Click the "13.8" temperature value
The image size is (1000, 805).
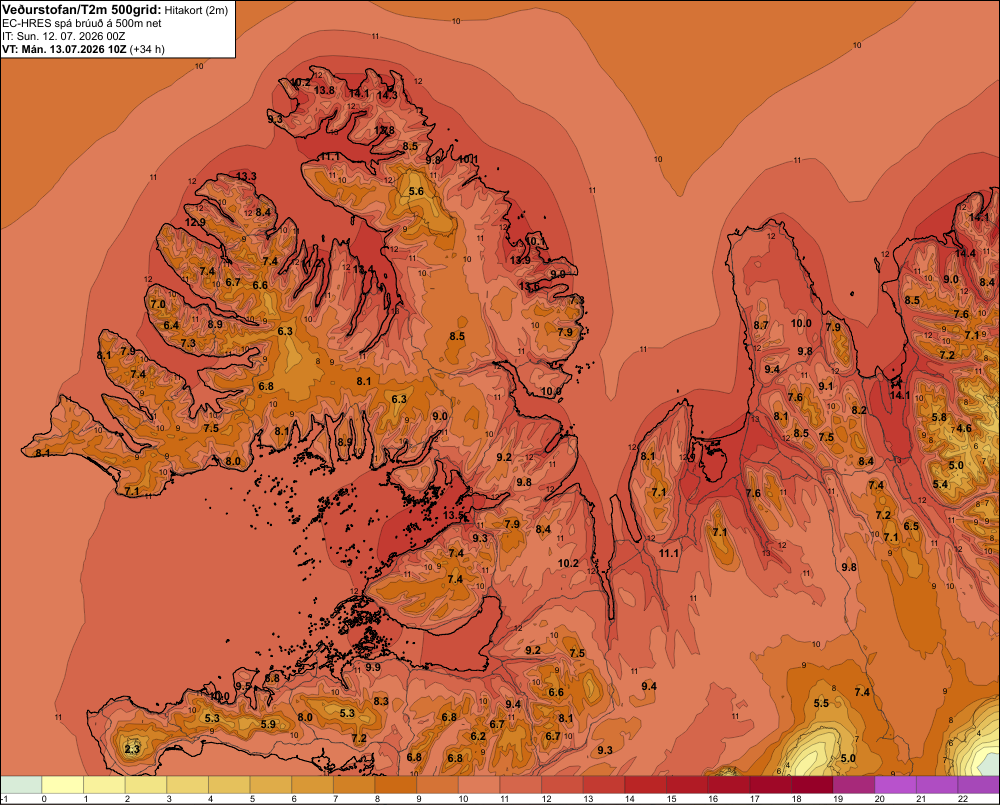point(324,91)
